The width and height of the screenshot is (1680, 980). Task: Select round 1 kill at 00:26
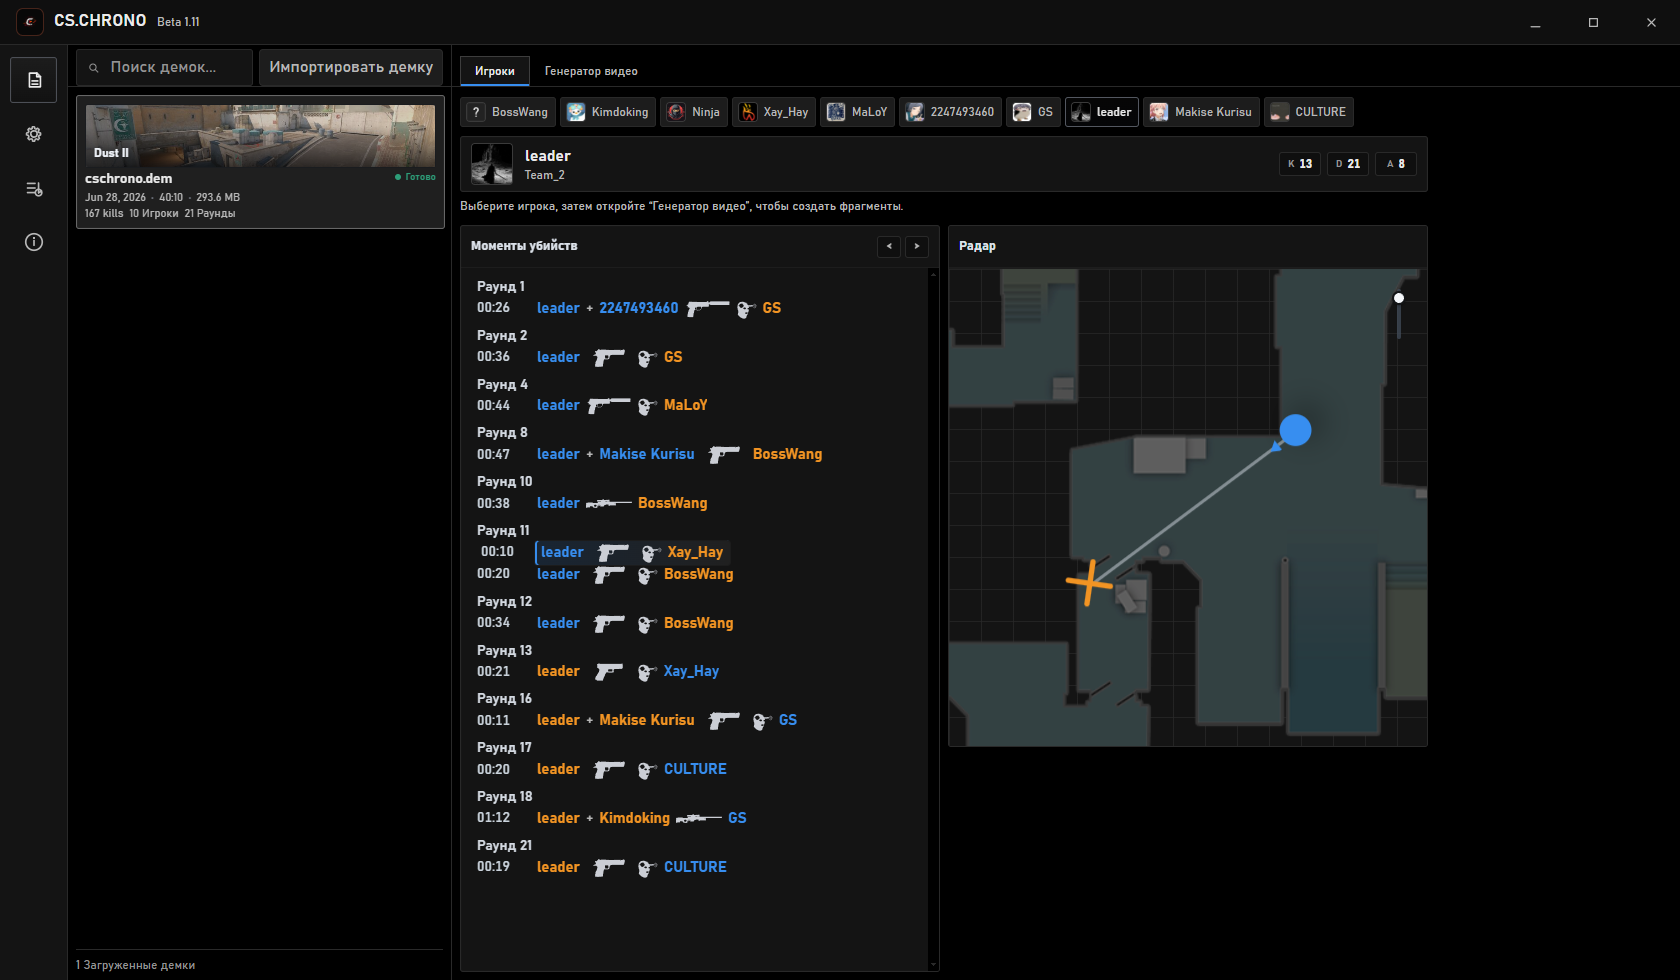coord(629,308)
